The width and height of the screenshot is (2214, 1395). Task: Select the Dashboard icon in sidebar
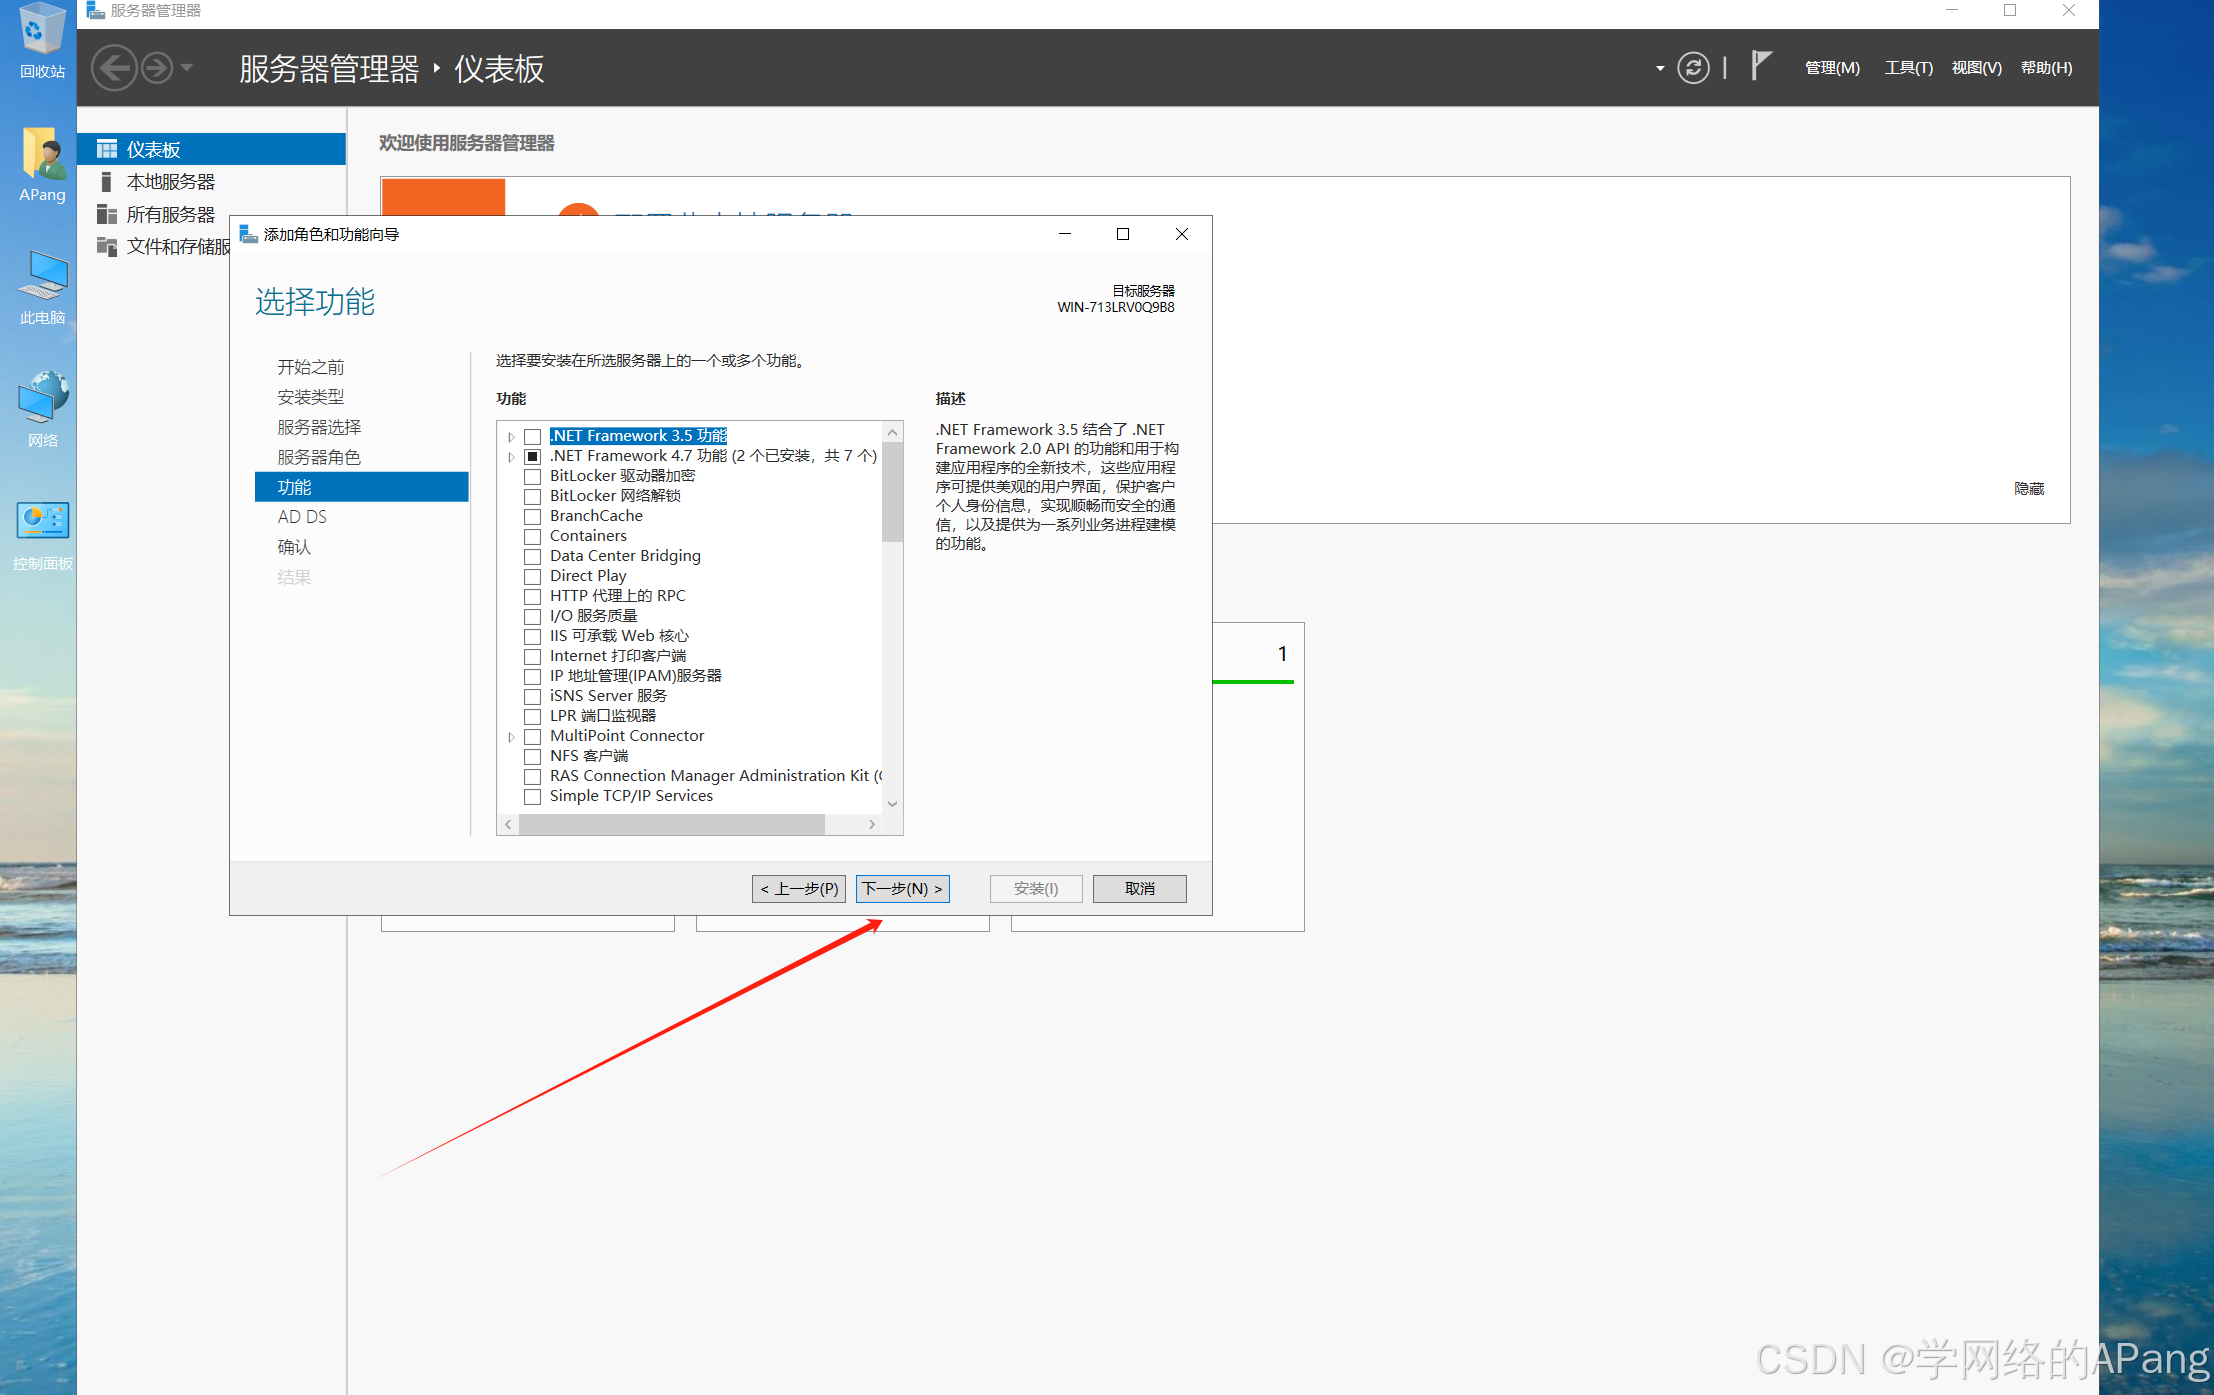(x=107, y=149)
